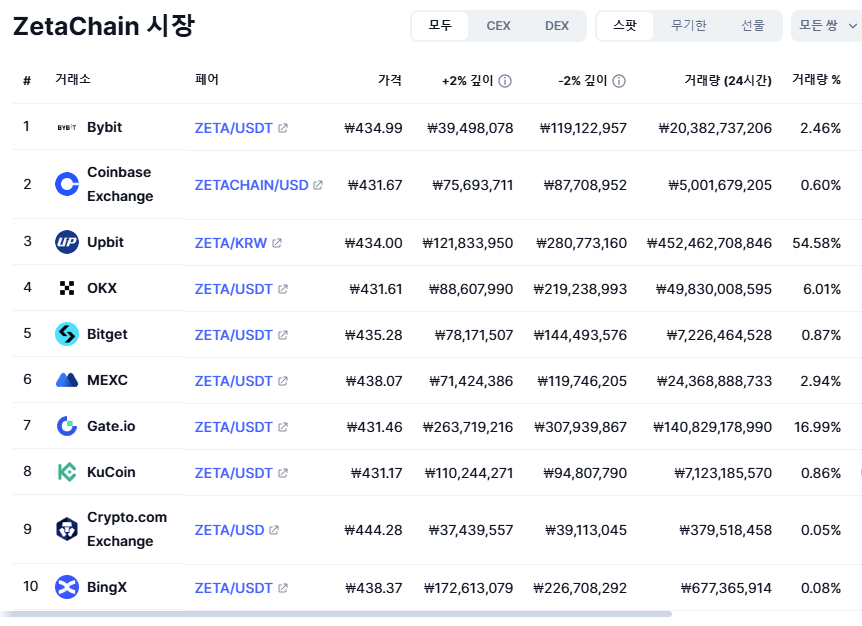Click external link icon beside ZETA/USD

(x=274, y=530)
